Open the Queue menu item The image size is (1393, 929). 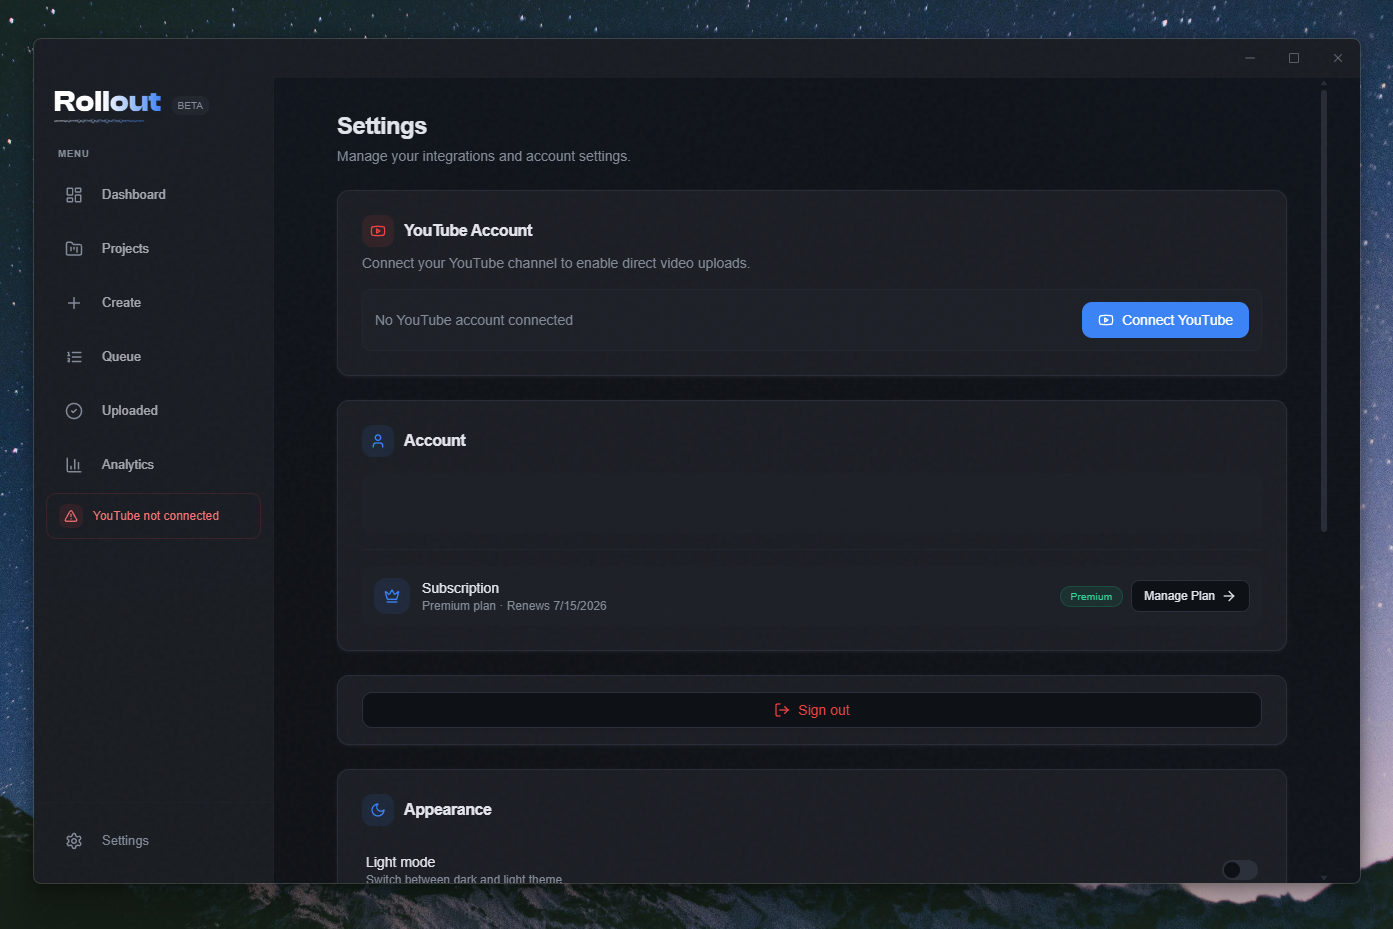click(153, 357)
